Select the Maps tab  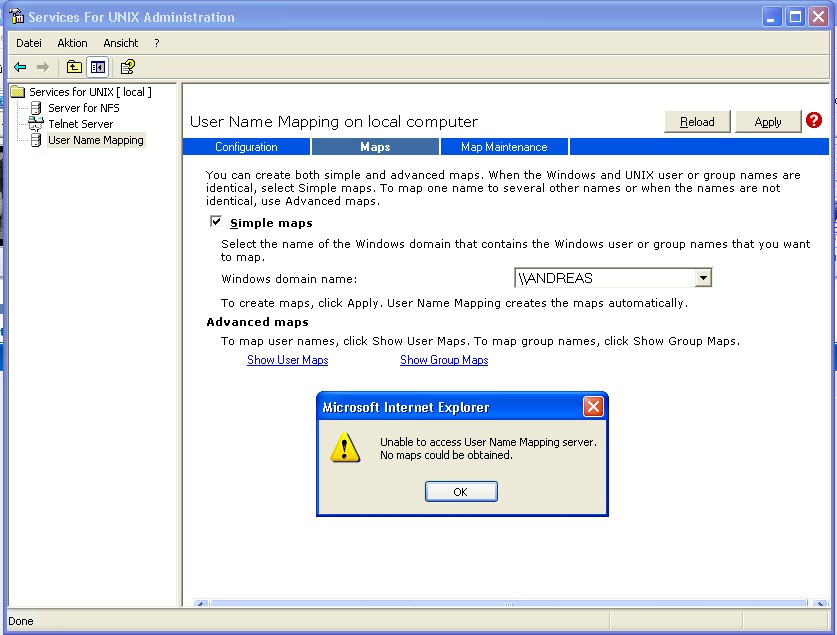click(375, 147)
